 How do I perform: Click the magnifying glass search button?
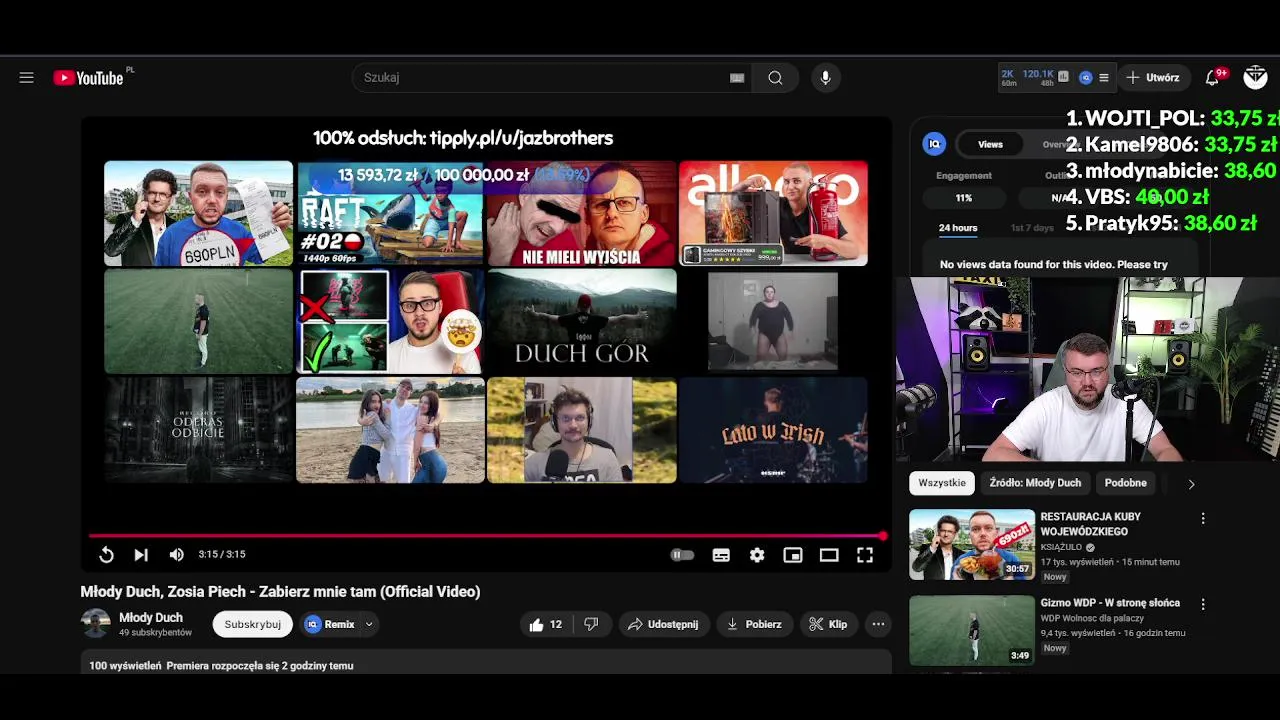point(775,77)
